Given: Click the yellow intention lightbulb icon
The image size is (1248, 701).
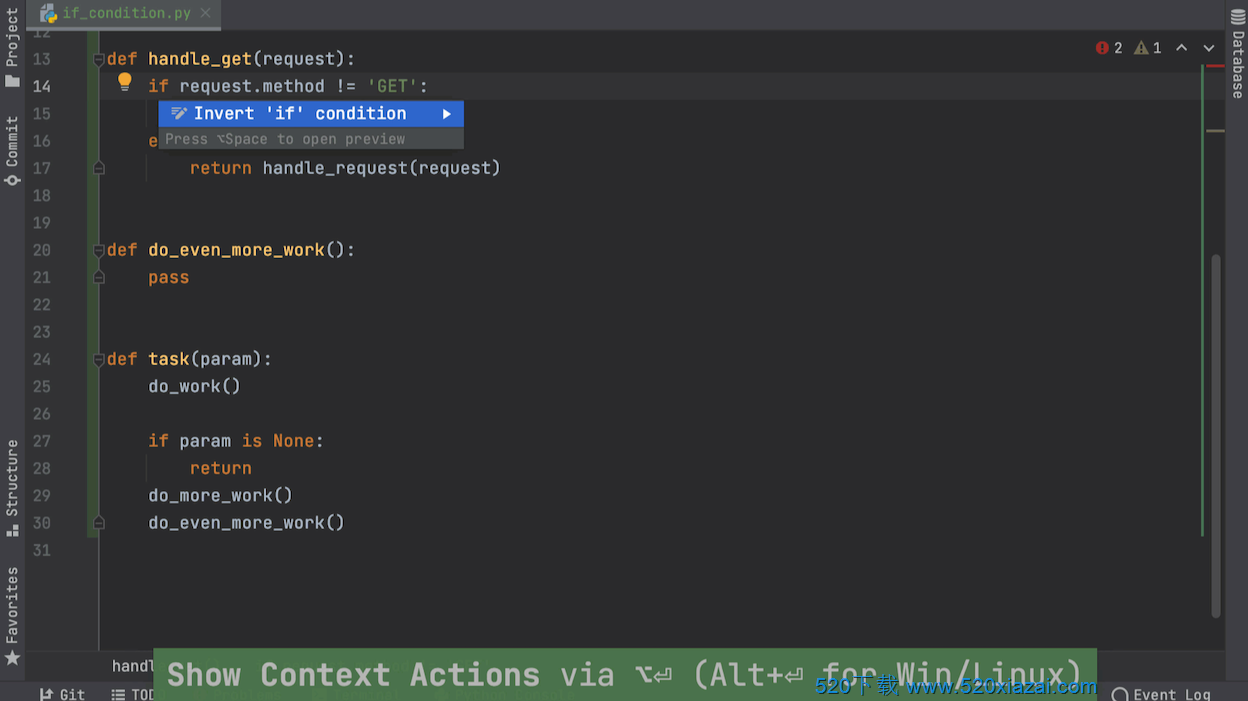Looking at the screenshot, I should (125, 82).
